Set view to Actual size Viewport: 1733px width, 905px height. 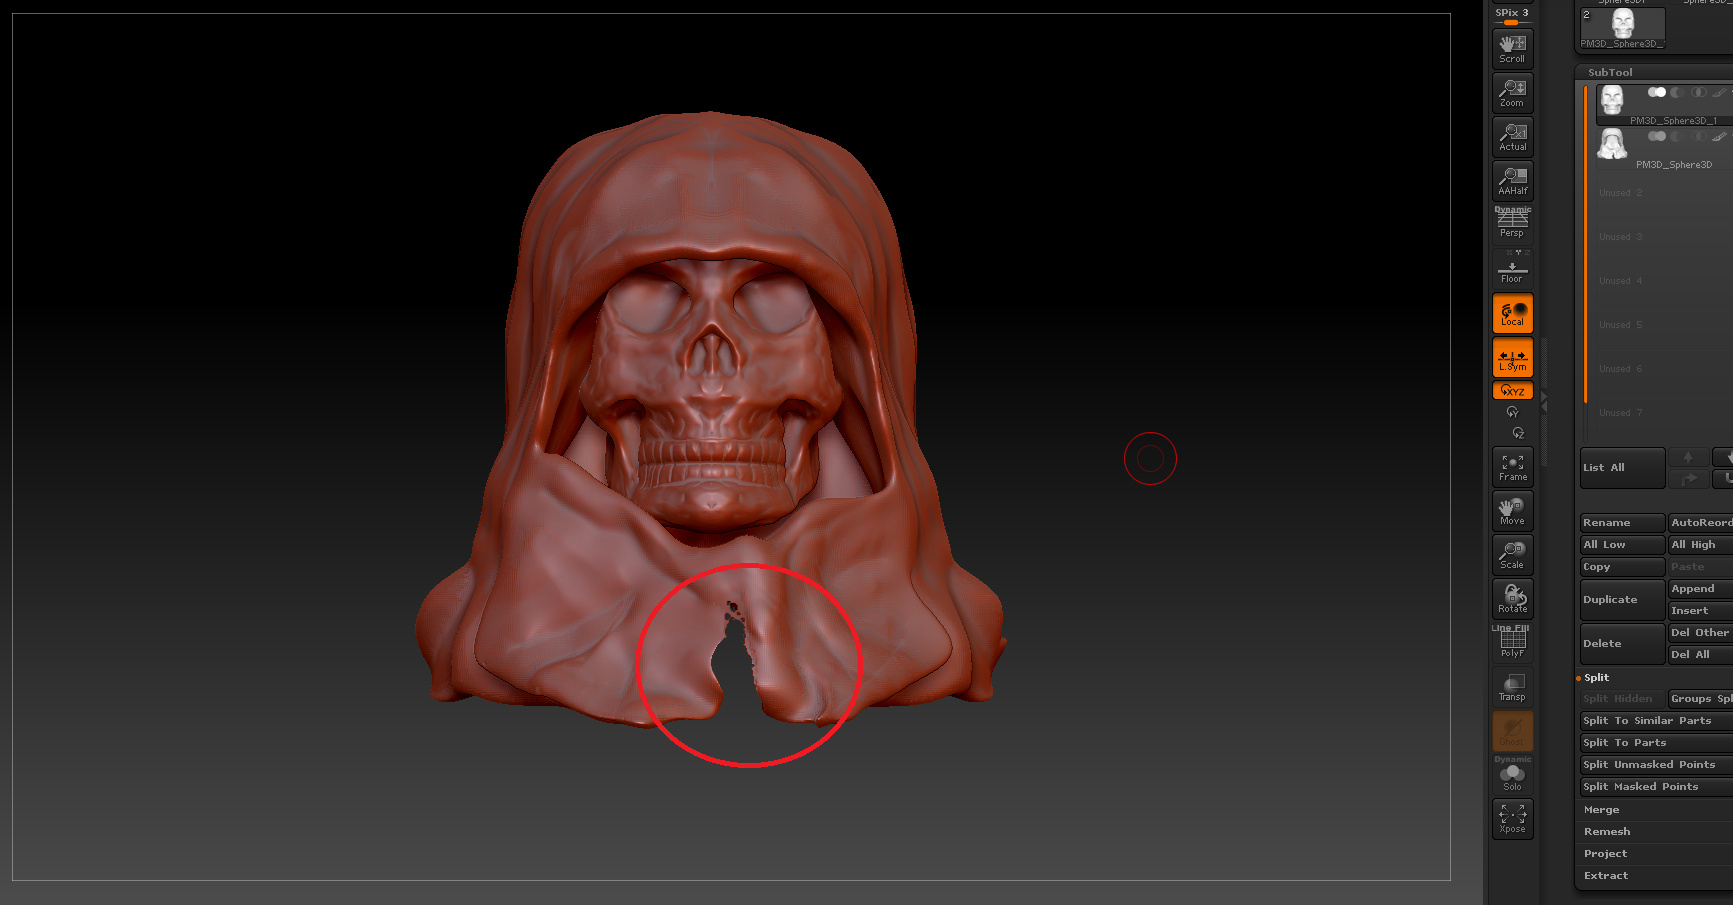click(x=1512, y=137)
